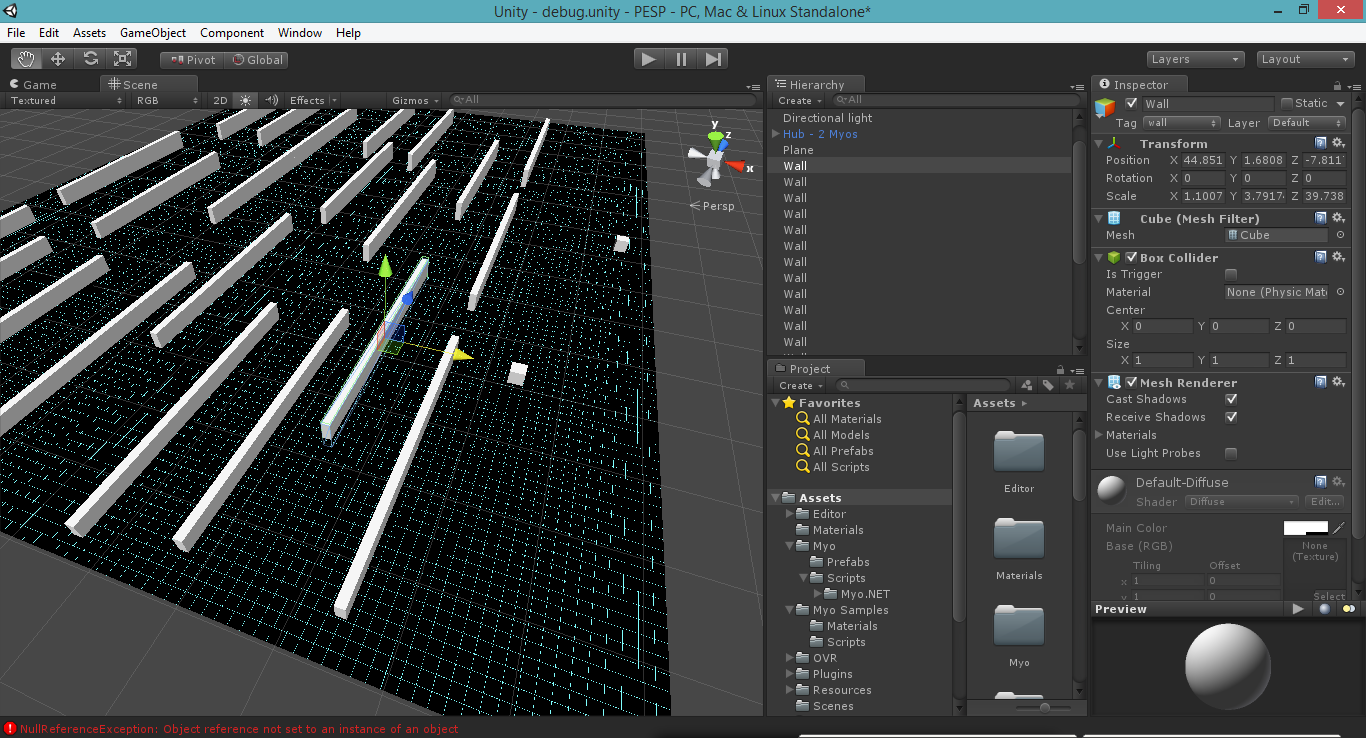Screen dimensions: 1366x738
Task: Click the Wall object cube icon in the Inspector
Action: click(x=1105, y=108)
